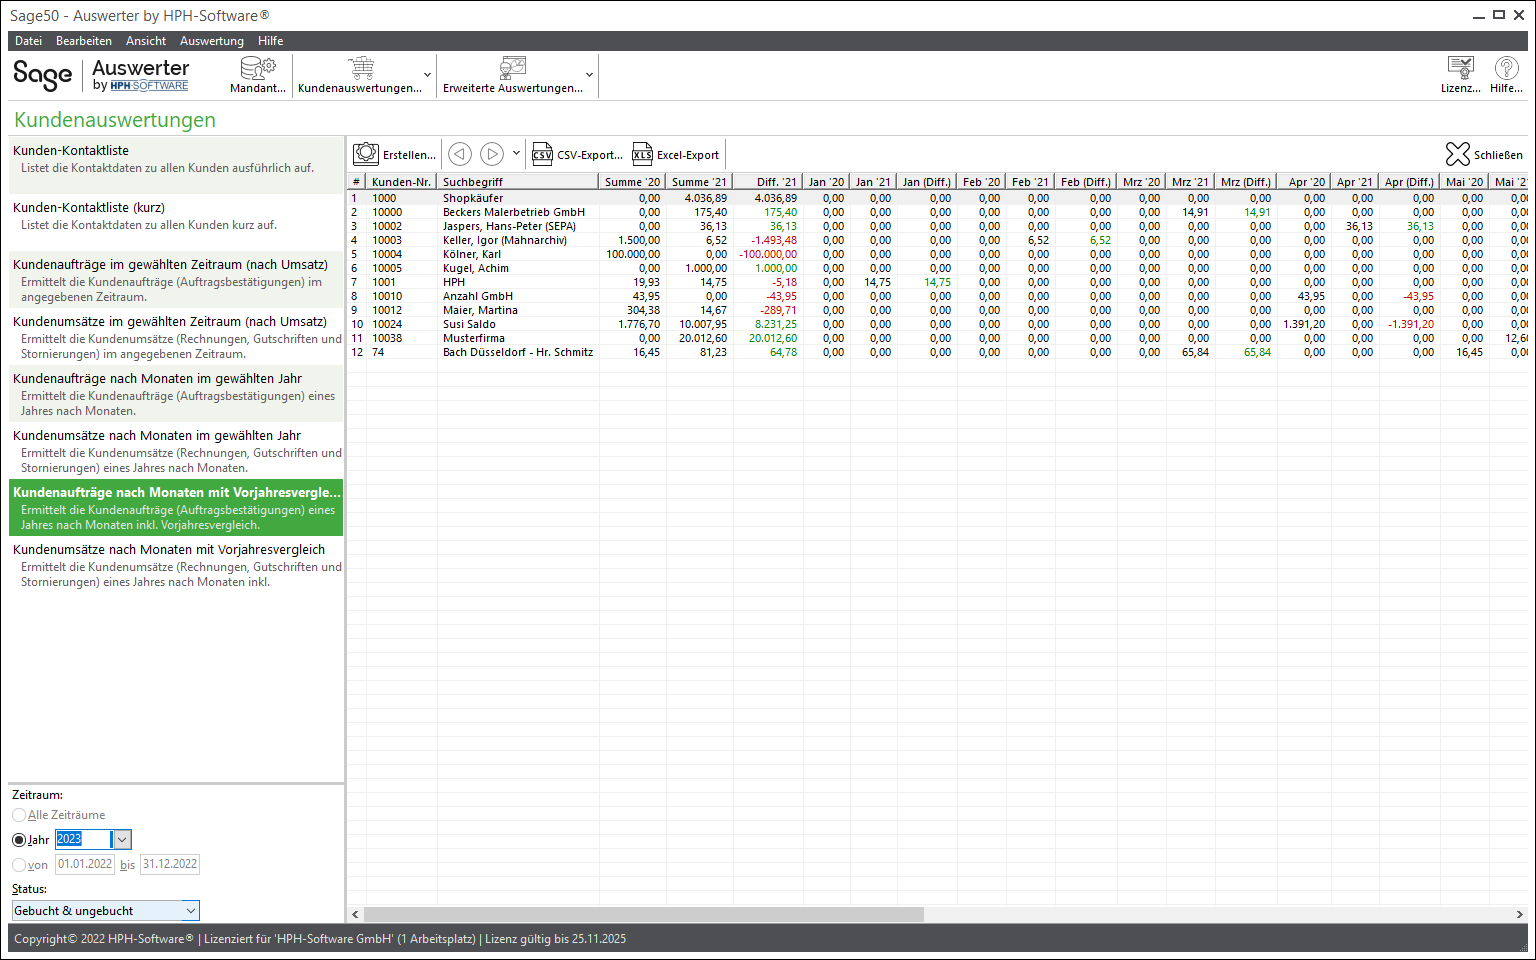The width and height of the screenshot is (1536, 960).
Task: Open the Hilfe question mark icon
Action: 1506,68
